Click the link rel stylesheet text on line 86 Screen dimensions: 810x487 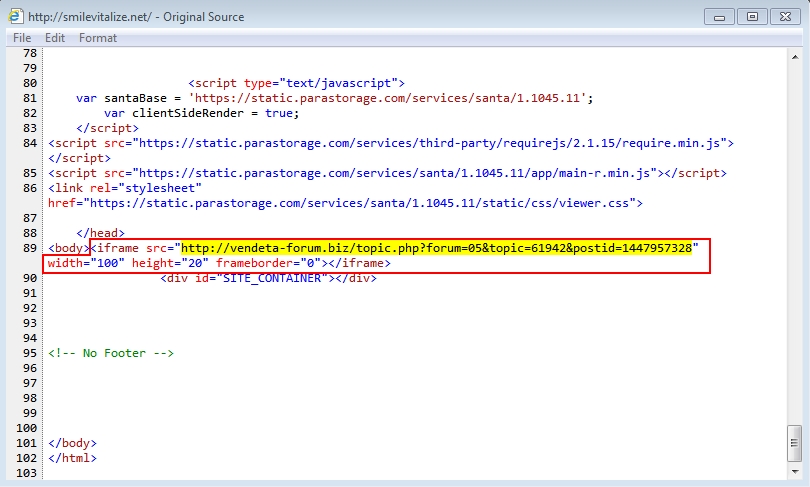[x=124, y=188]
